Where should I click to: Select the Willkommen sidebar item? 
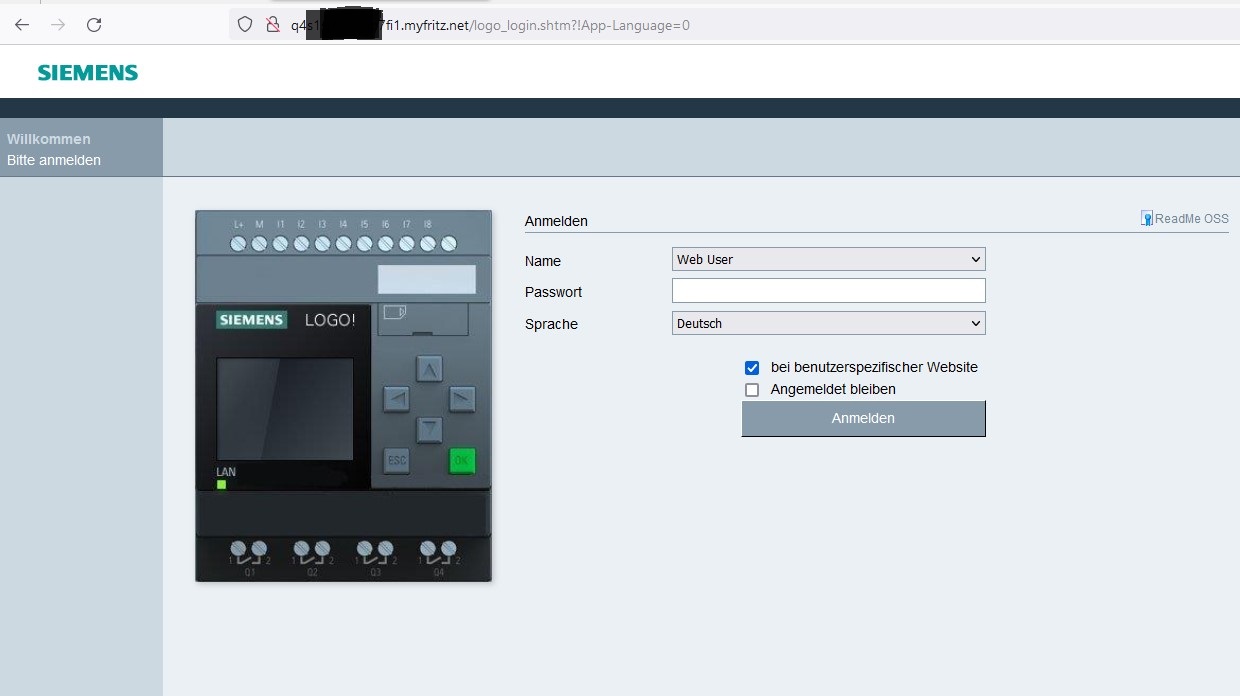(49, 139)
